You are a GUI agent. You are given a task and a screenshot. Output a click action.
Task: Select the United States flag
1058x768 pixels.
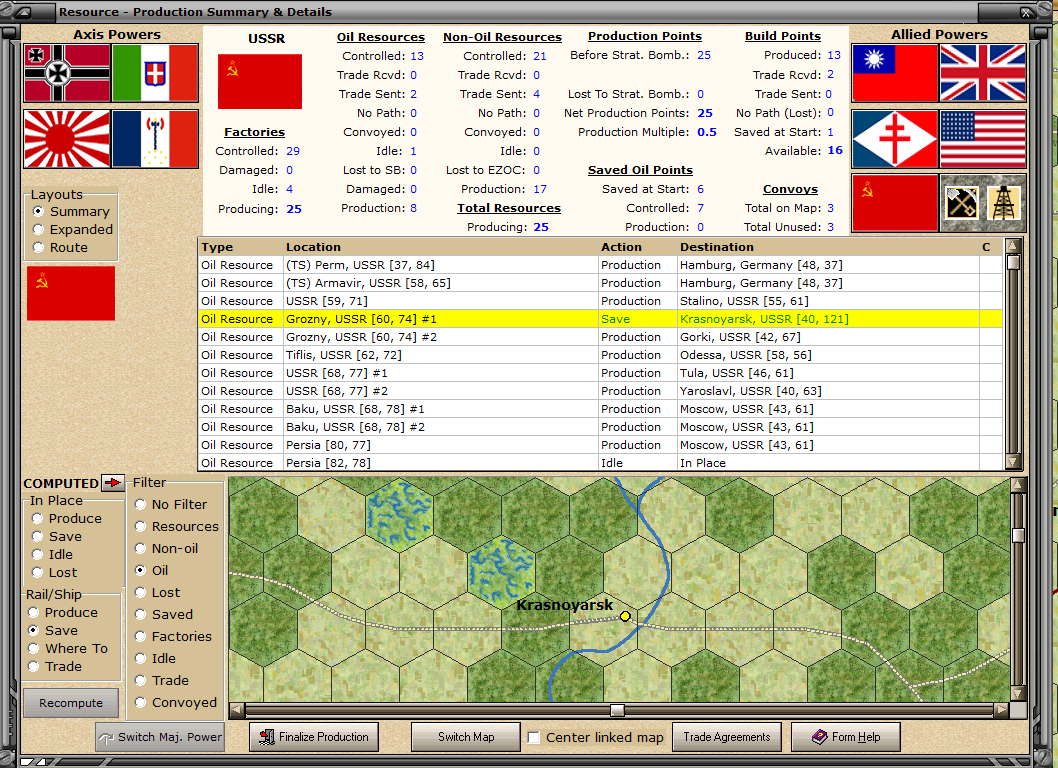[982, 139]
